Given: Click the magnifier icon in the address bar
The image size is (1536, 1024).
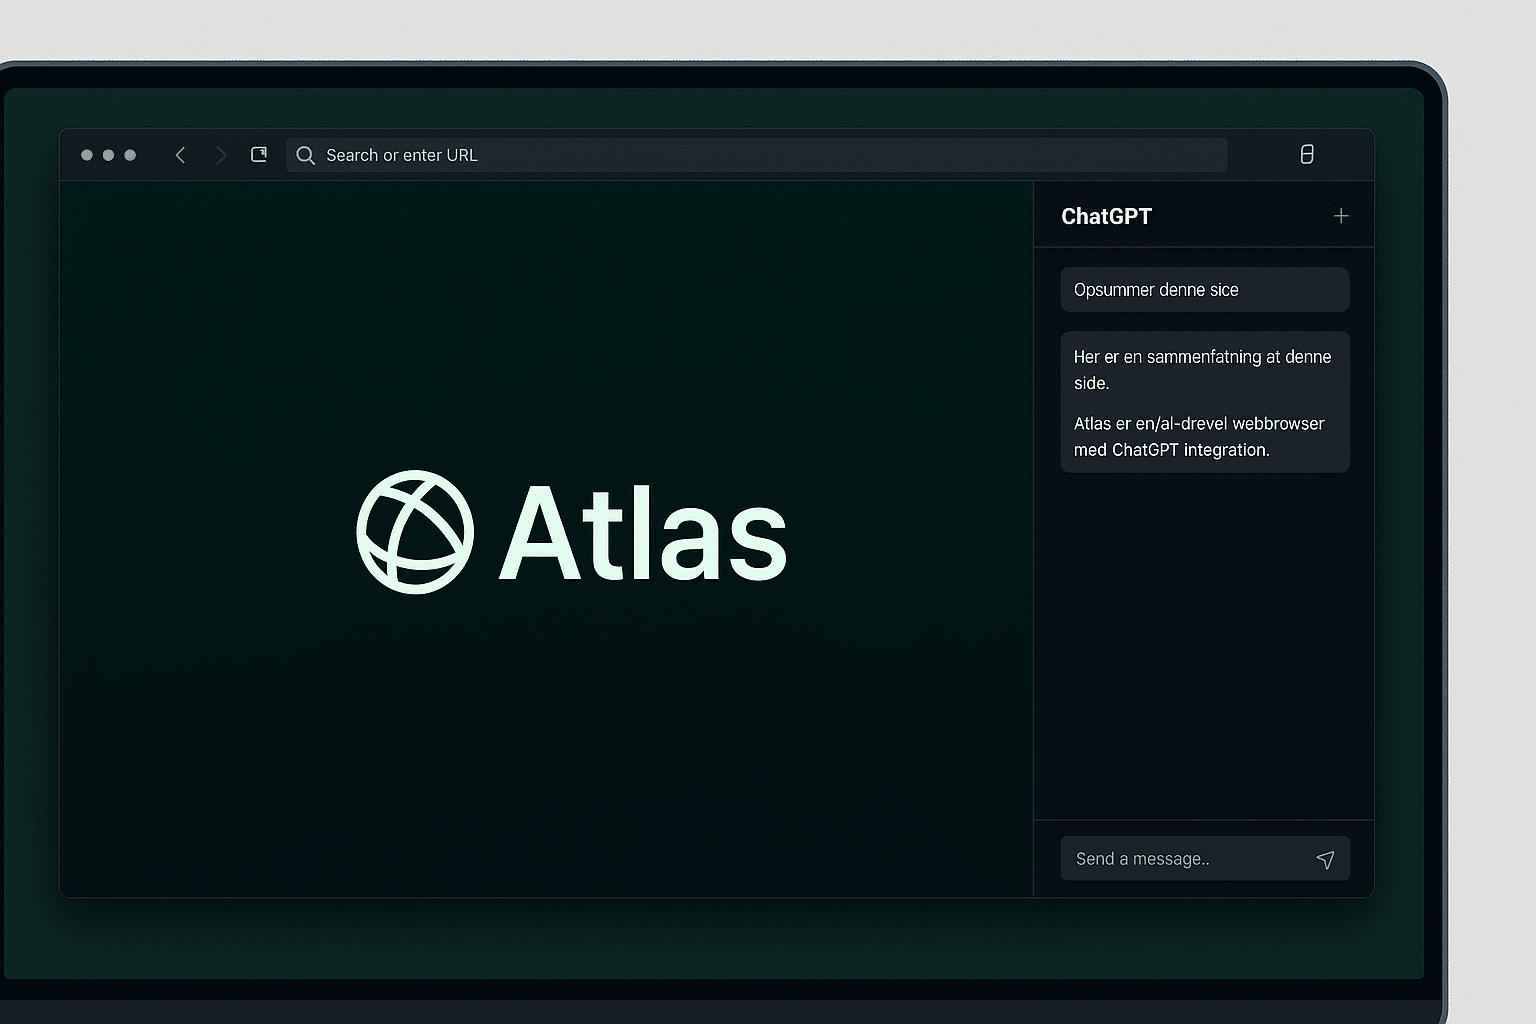Looking at the screenshot, I should (x=305, y=155).
